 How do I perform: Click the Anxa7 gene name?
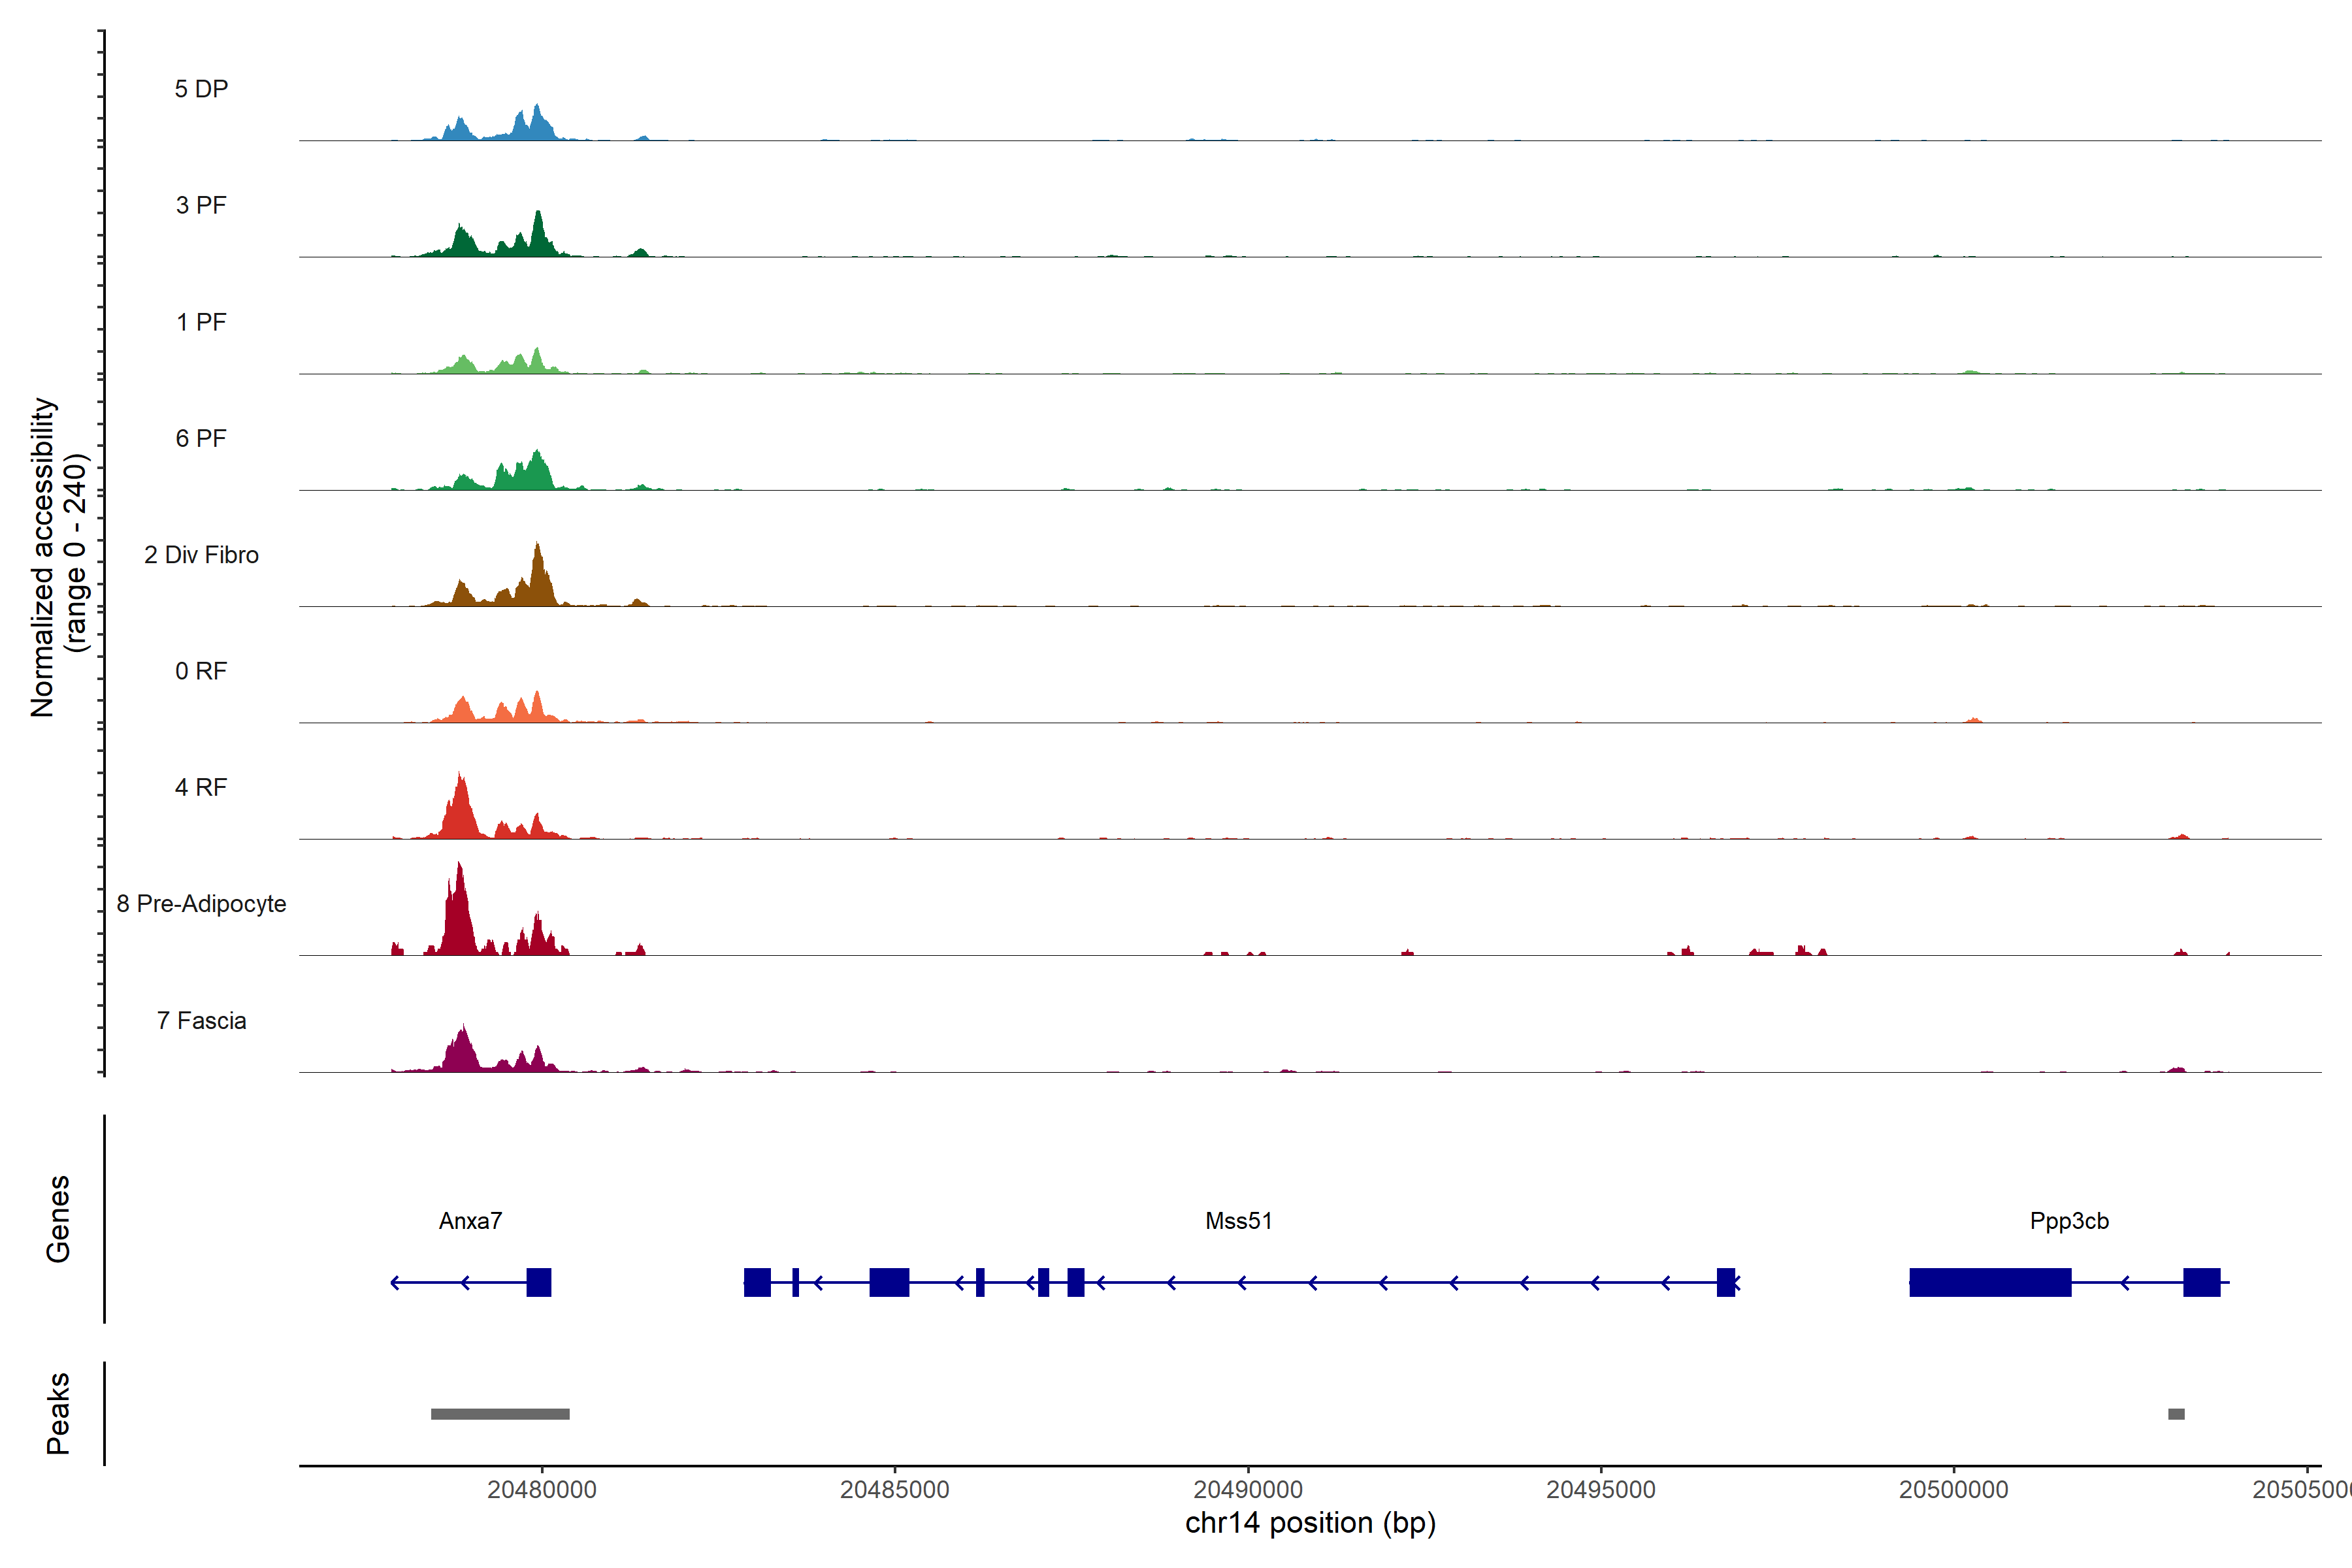[x=470, y=1220]
